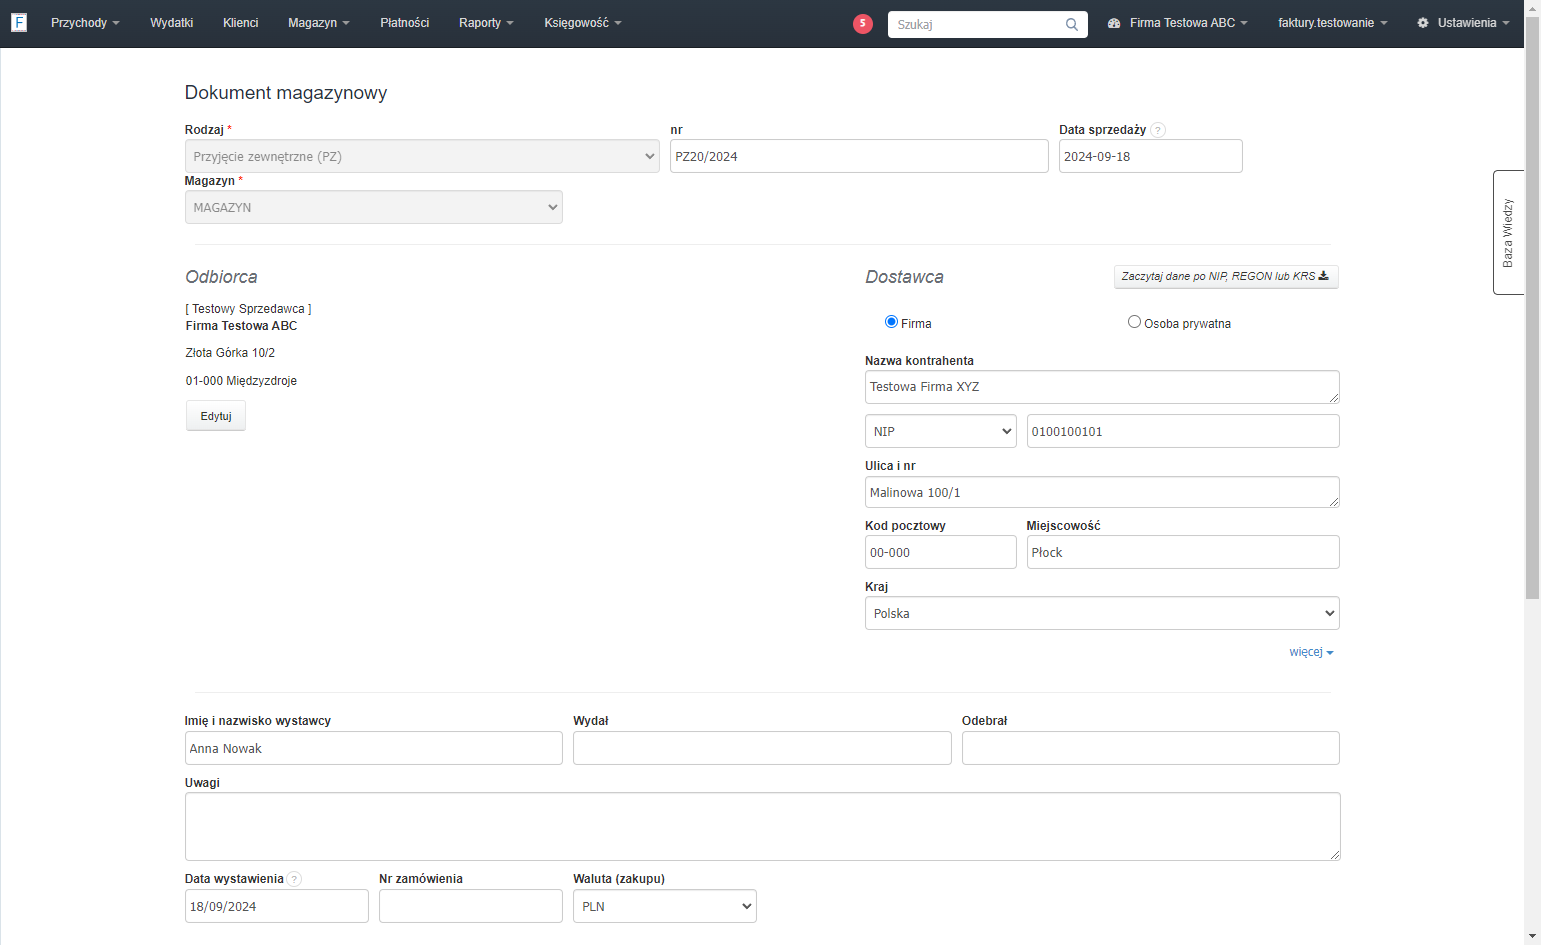Image resolution: width=1541 pixels, height=945 pixels.
Task: Click the Odebrał input field
Action: pyautogui.click(x=1151, y=748)
